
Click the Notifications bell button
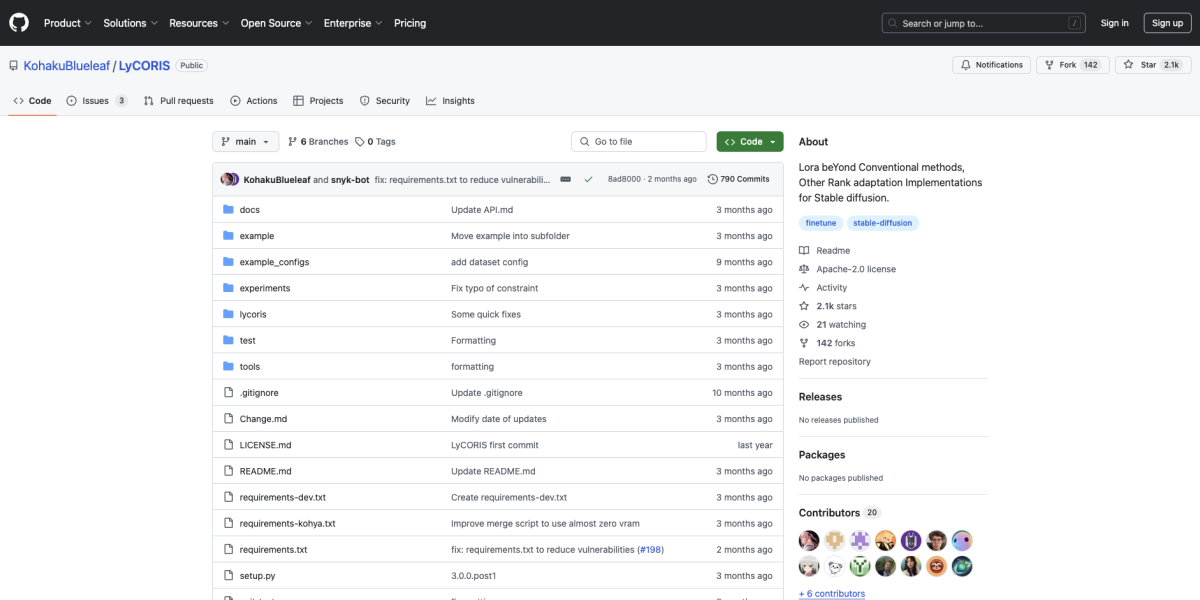coord(992,65)
